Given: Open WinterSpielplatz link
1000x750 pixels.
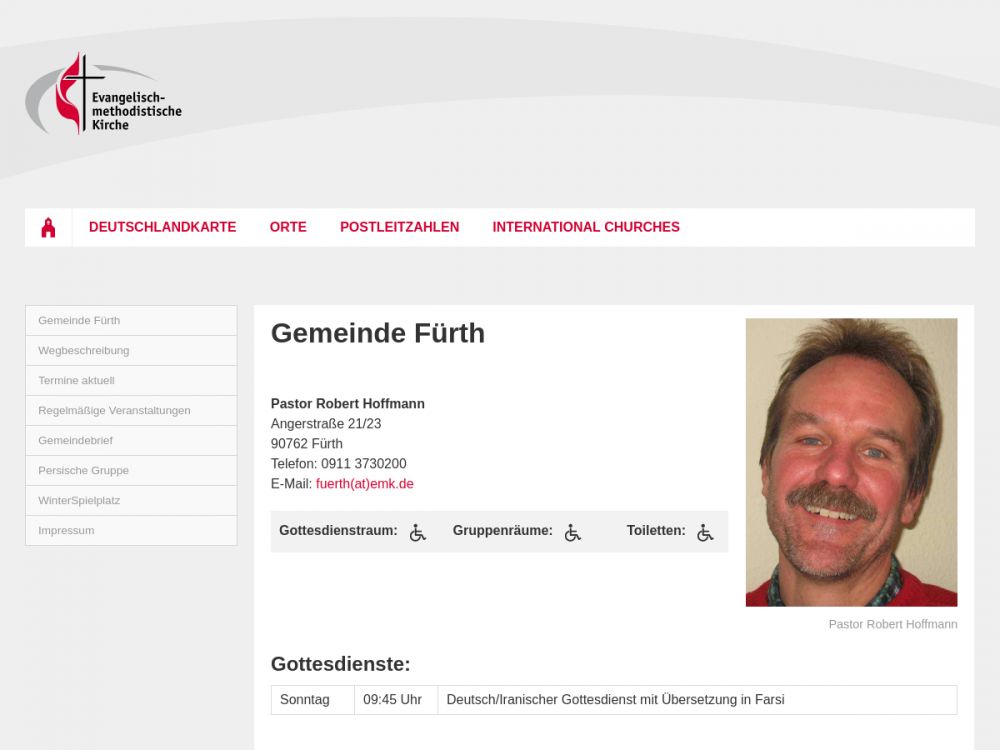Looking at the screenshot, I should (x=131, y=501).
